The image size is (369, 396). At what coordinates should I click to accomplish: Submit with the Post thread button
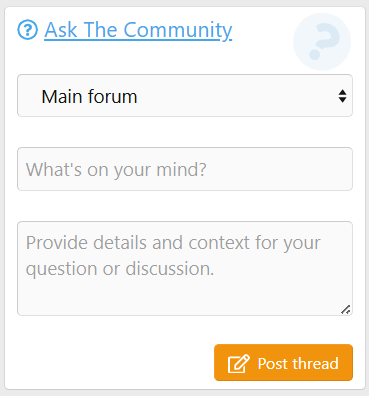click(x=283, y=363)
